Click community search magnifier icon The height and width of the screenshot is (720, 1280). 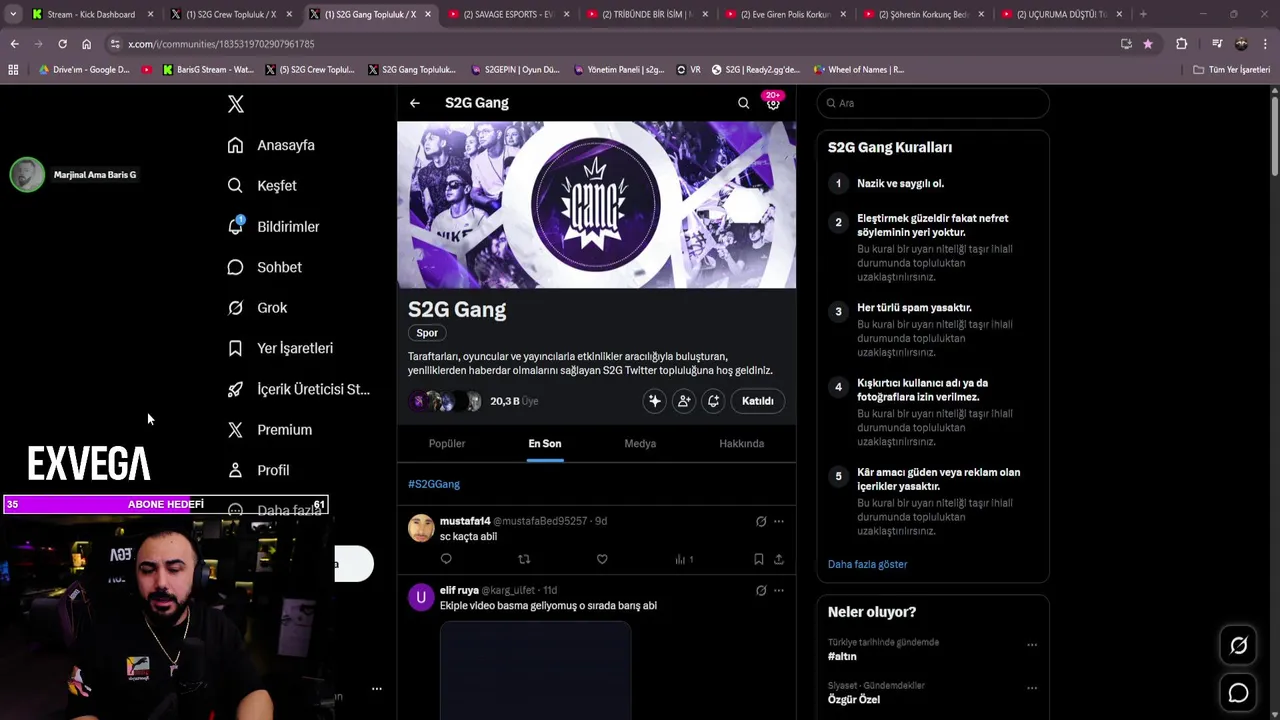[x=743, y=103]
